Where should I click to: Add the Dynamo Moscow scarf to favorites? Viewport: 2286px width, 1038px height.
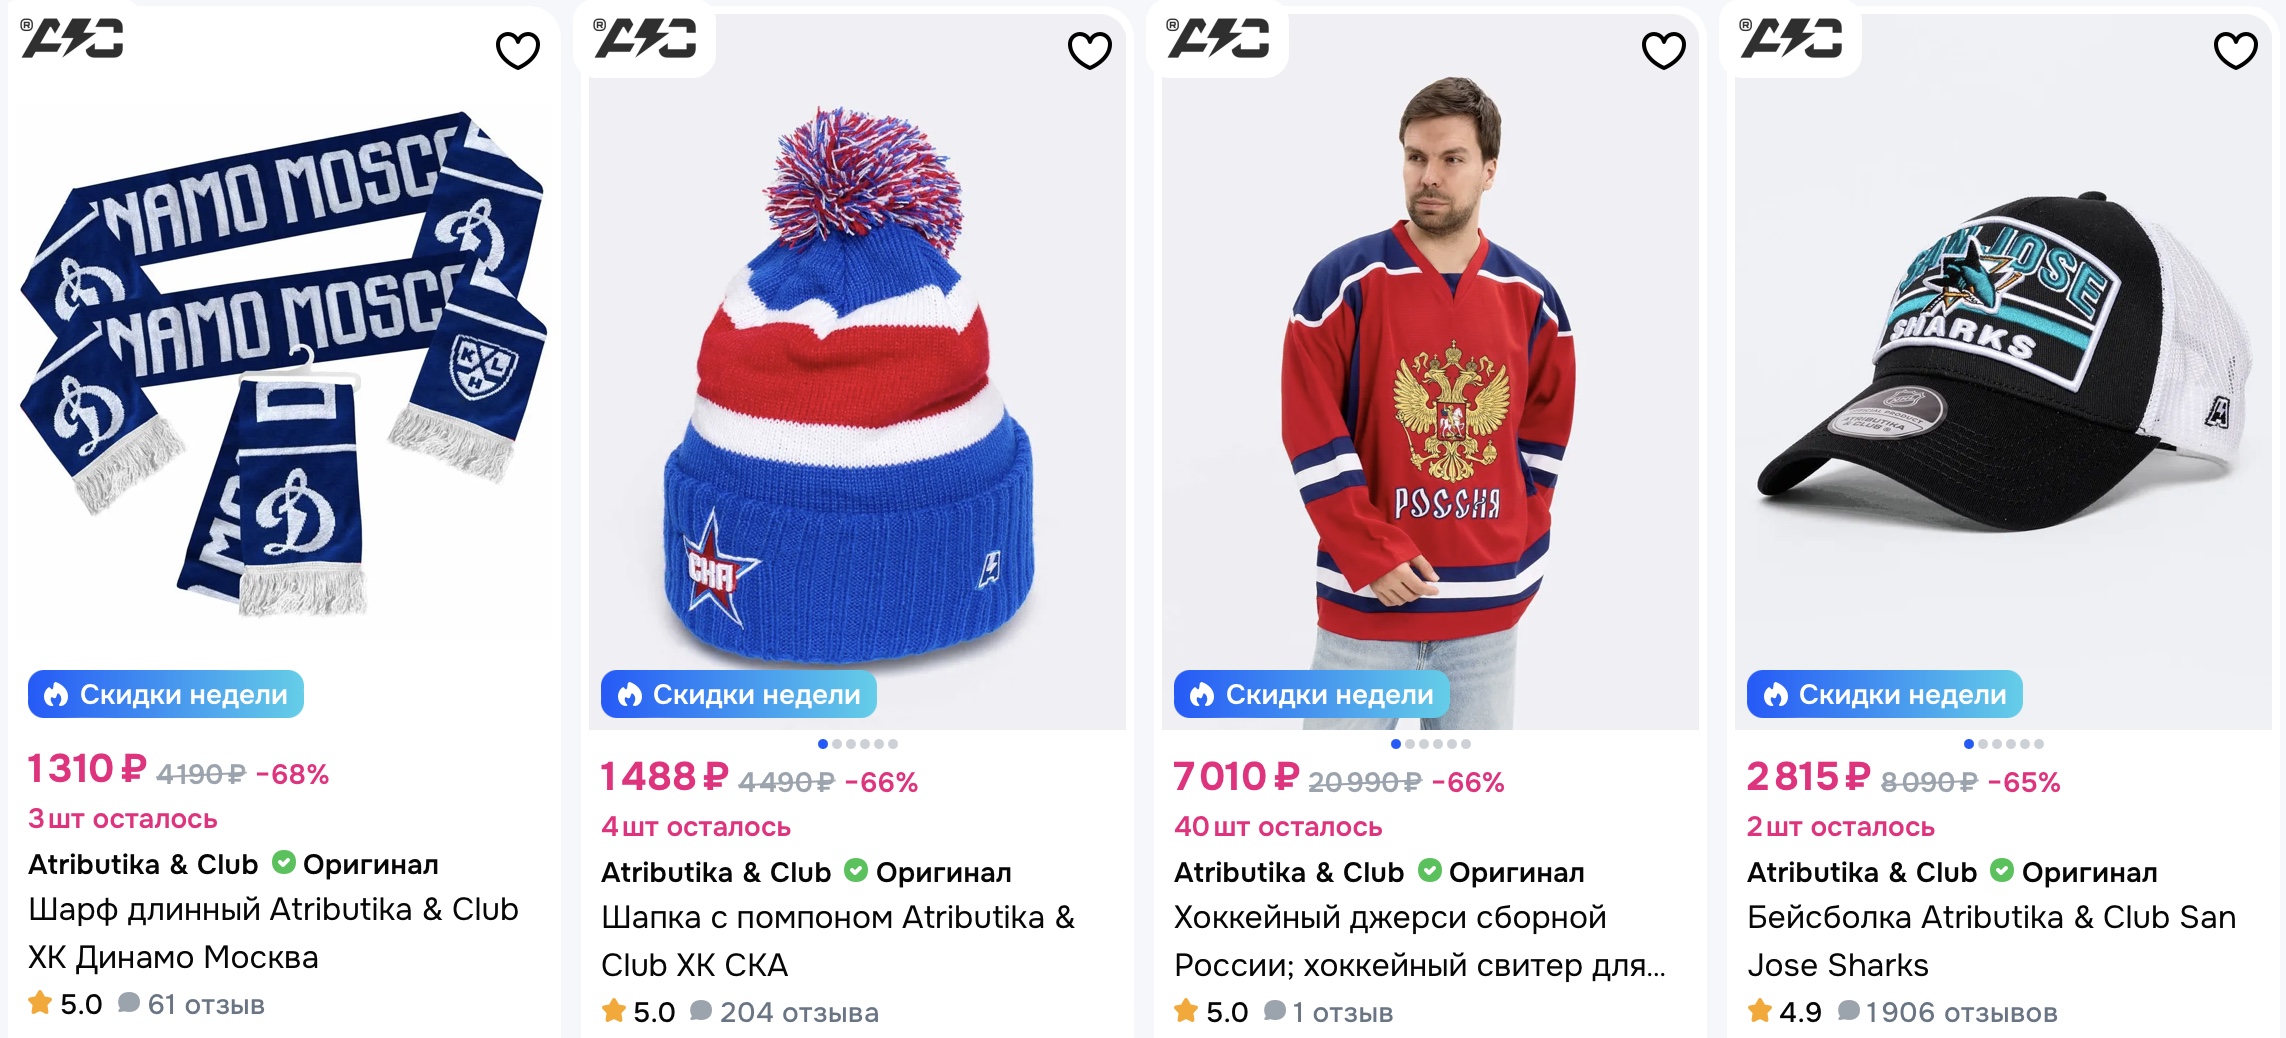tap(516, 48)
